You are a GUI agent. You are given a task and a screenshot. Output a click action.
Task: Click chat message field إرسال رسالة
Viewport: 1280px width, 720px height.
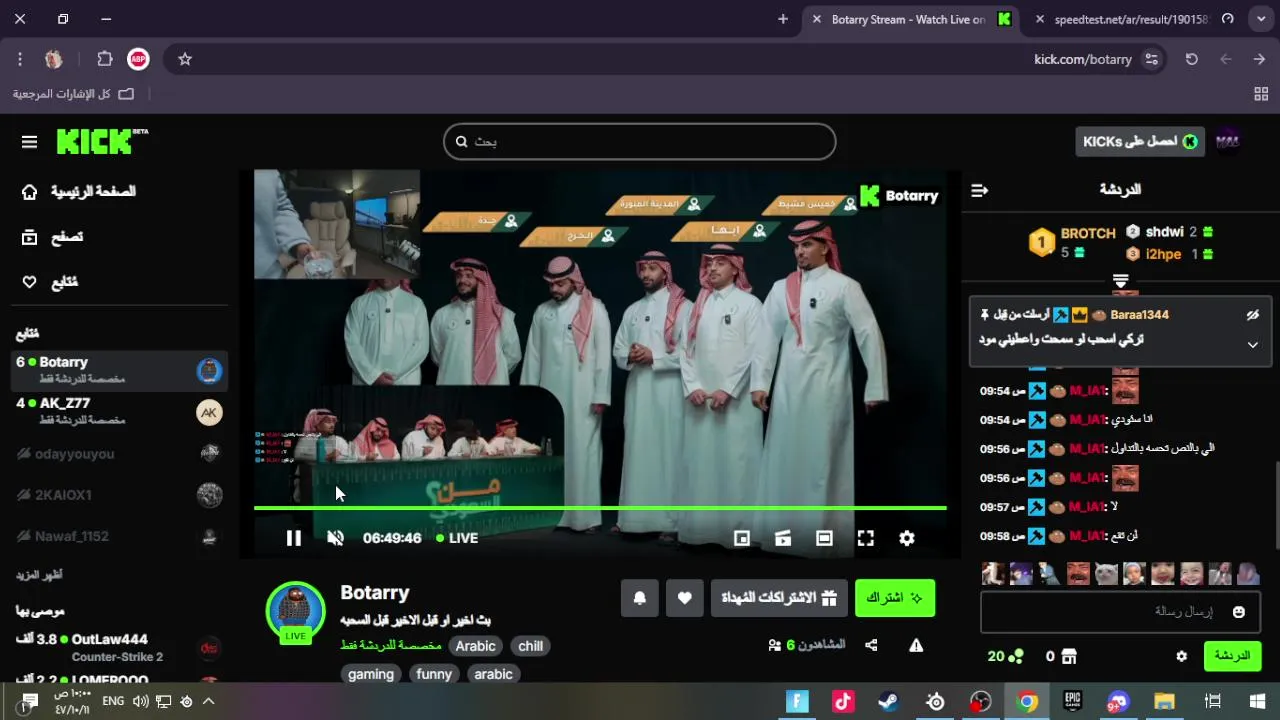point(1120,611)
